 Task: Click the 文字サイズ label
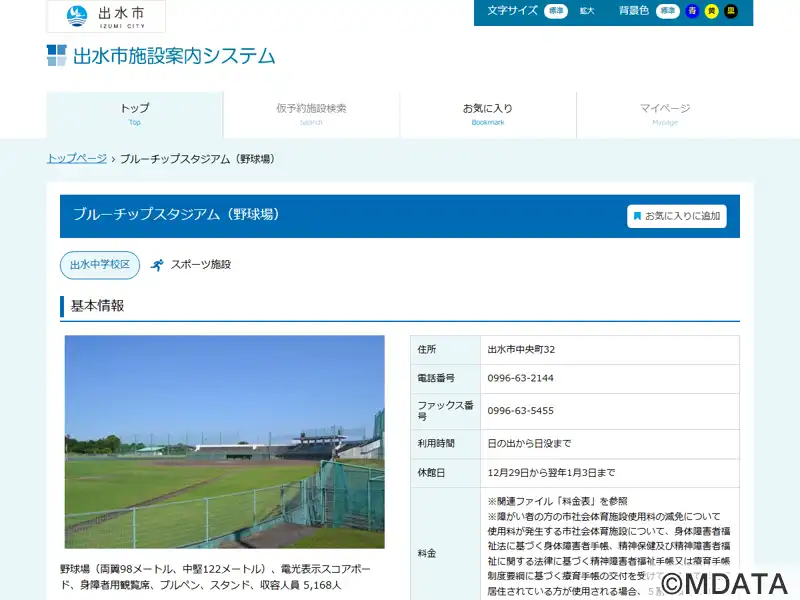tap(512, 11)
